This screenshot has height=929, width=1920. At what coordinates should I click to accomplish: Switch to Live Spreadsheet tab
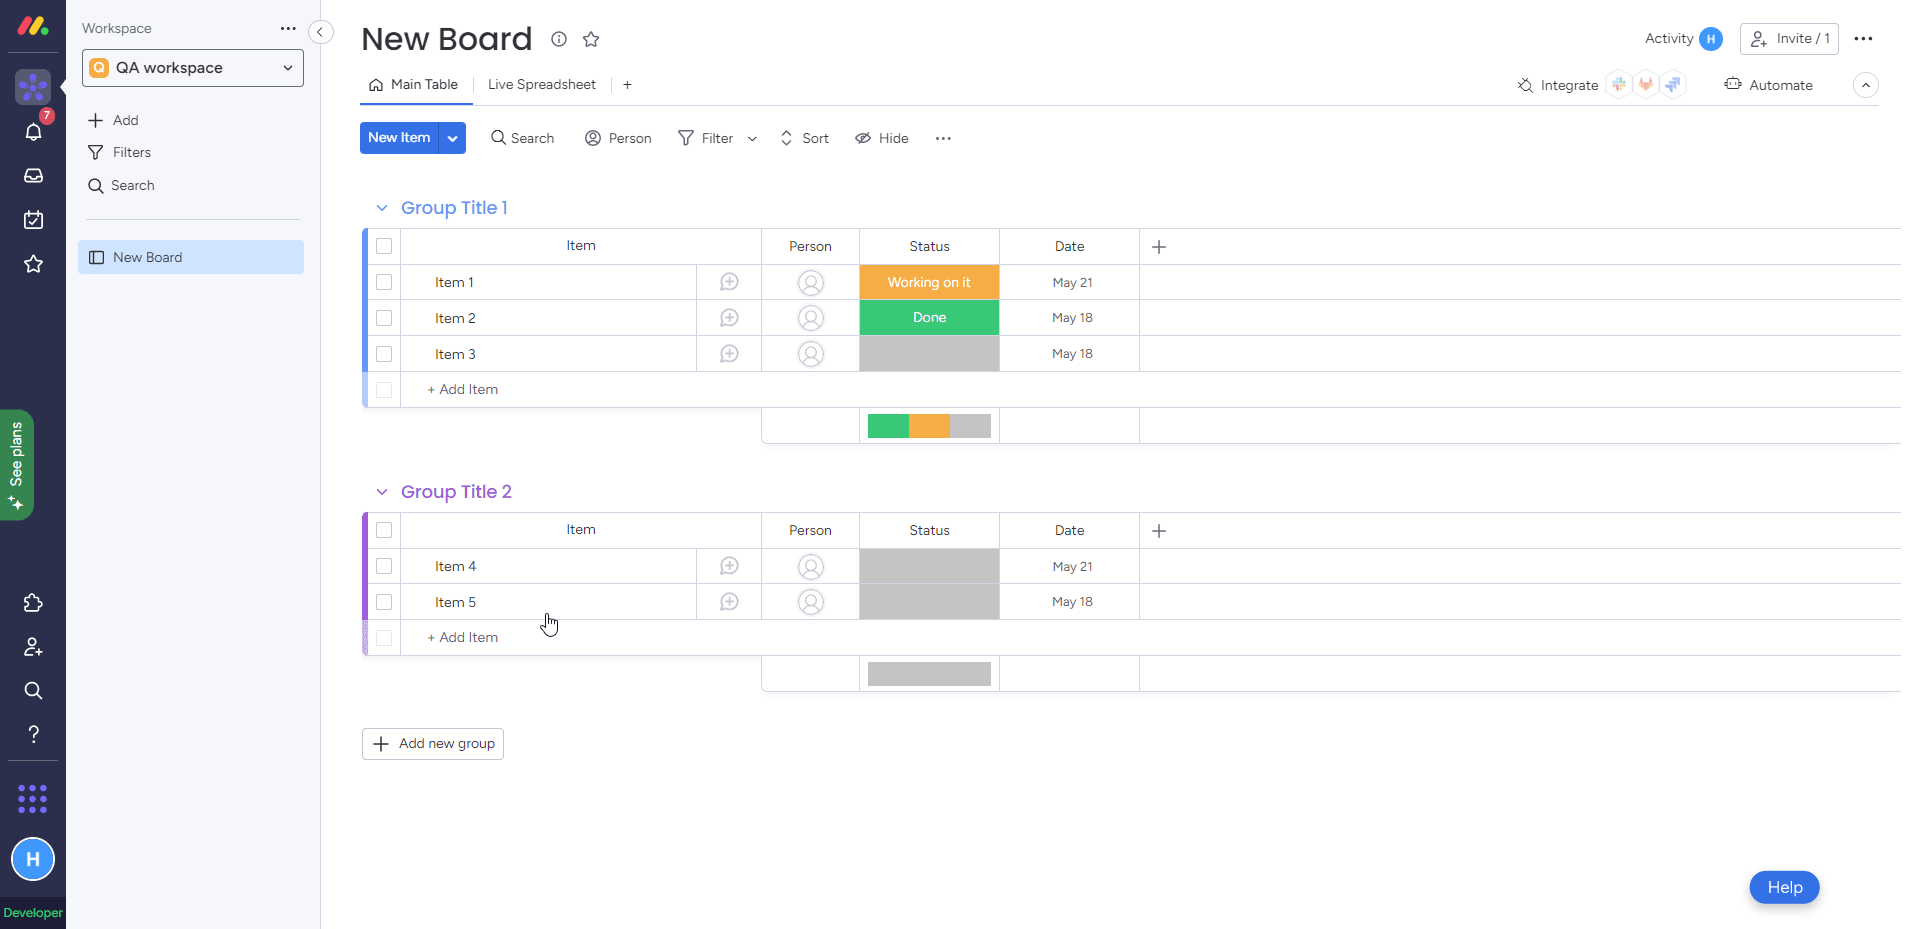(541, 85)
